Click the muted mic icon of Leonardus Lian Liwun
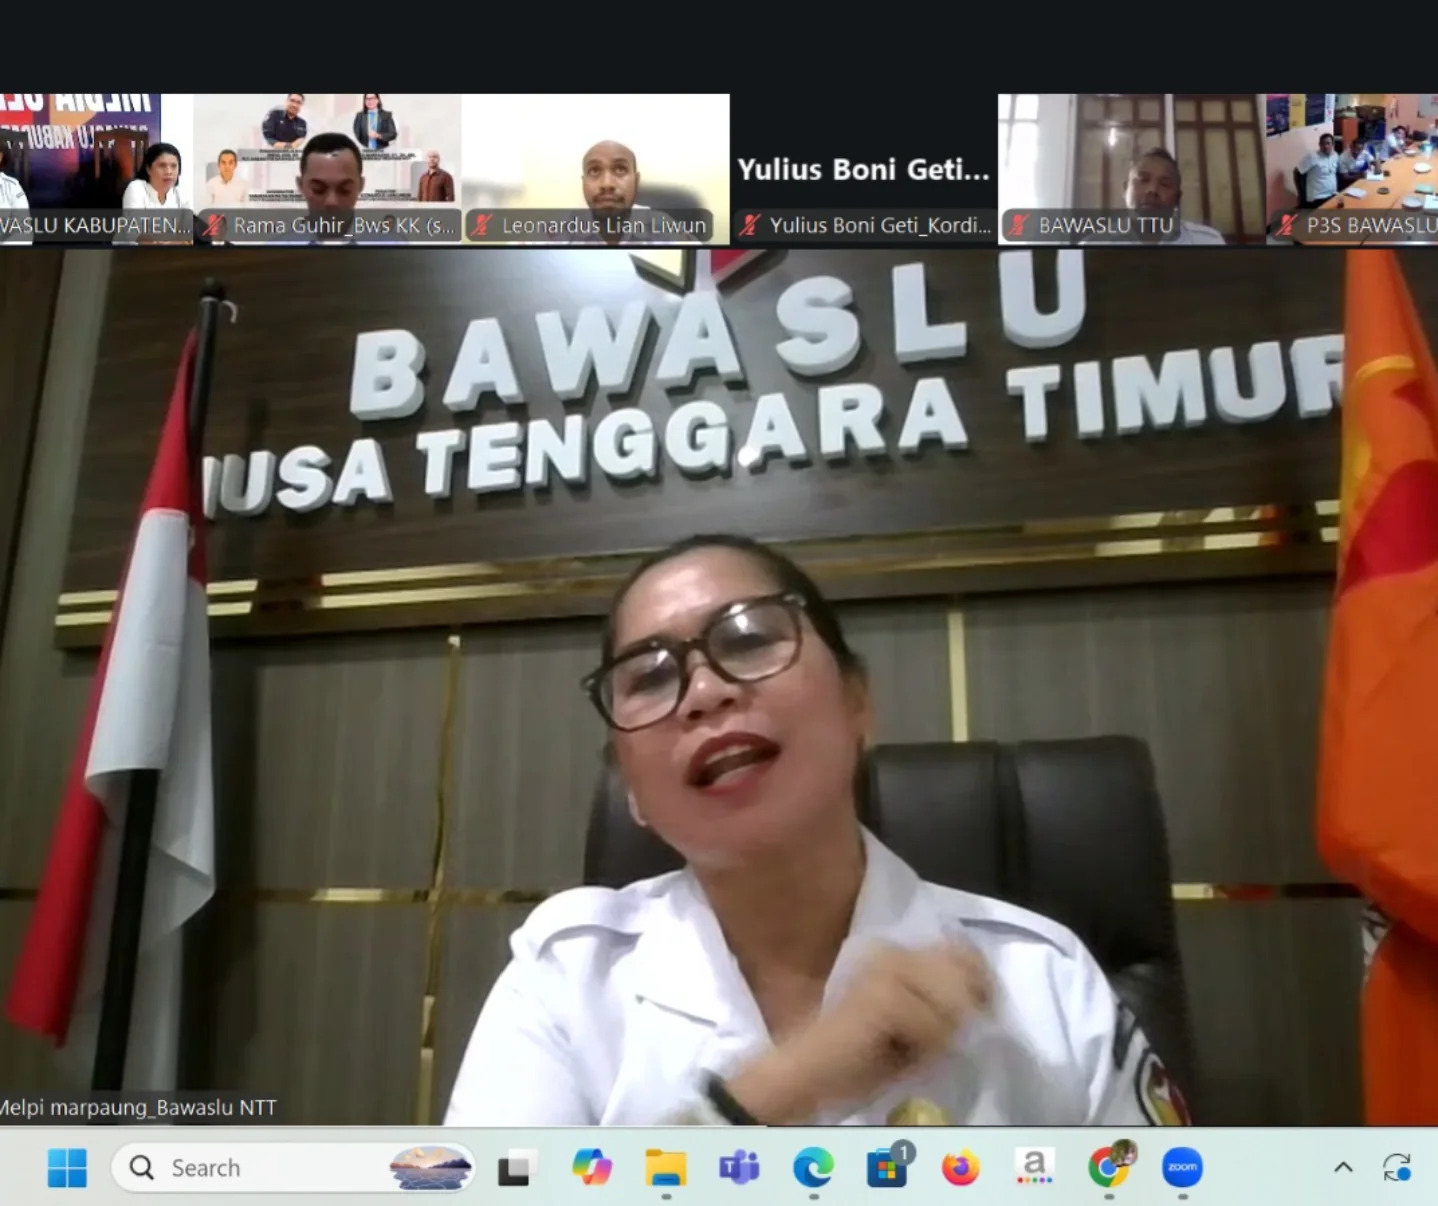This screenshot has height=1206, width=1438. coord(482,226)
